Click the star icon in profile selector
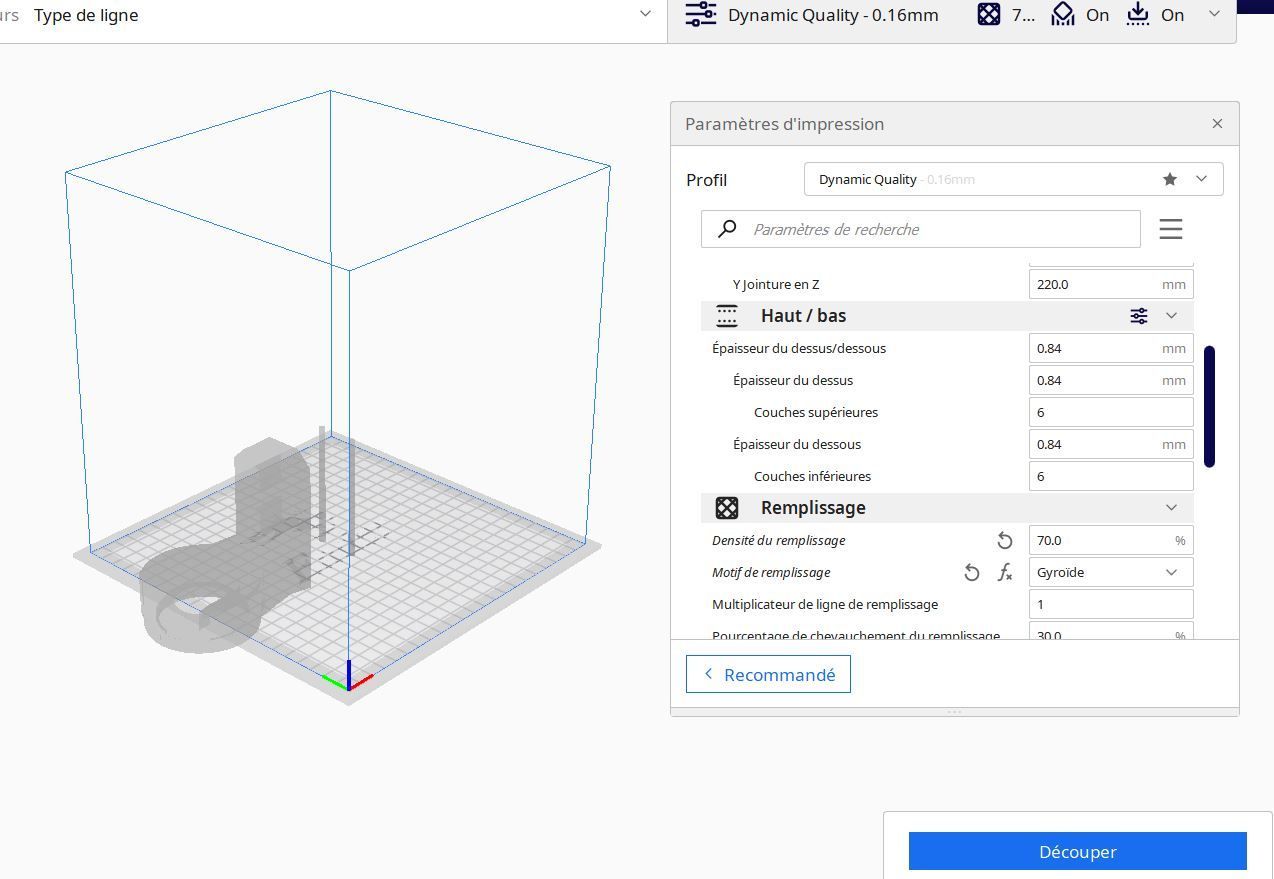 1170,179
